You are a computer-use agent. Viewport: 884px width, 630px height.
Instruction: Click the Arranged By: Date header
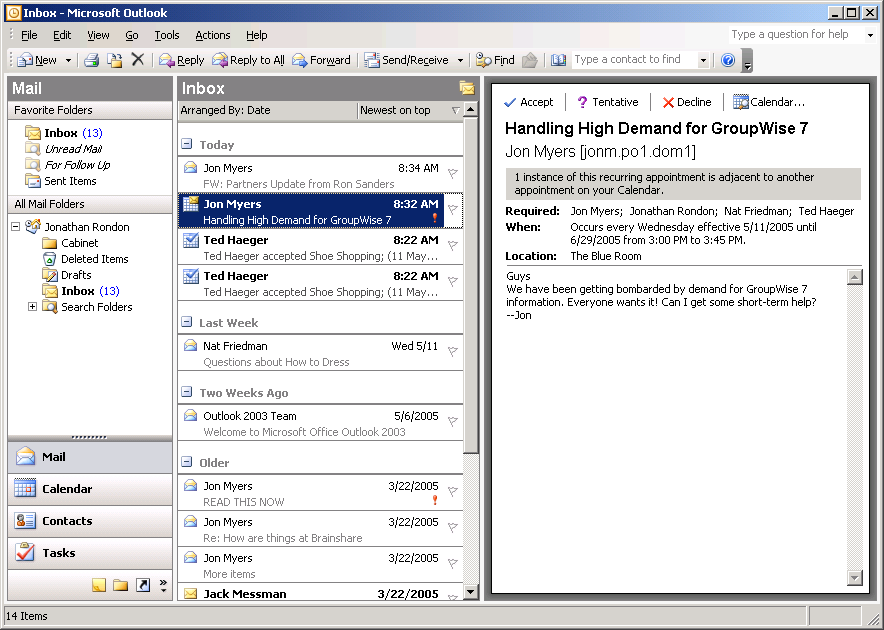[268, 110]
